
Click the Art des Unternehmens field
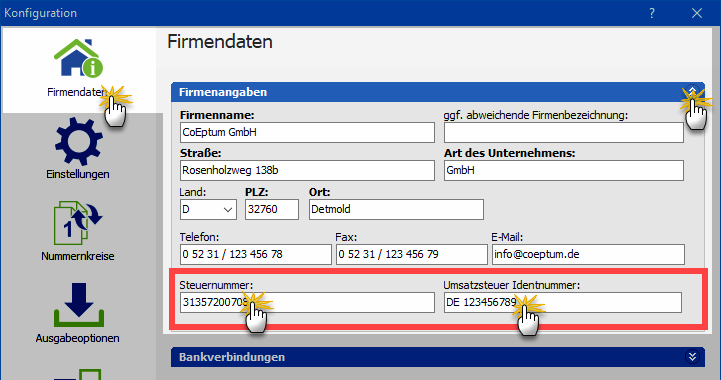[564, 170]
